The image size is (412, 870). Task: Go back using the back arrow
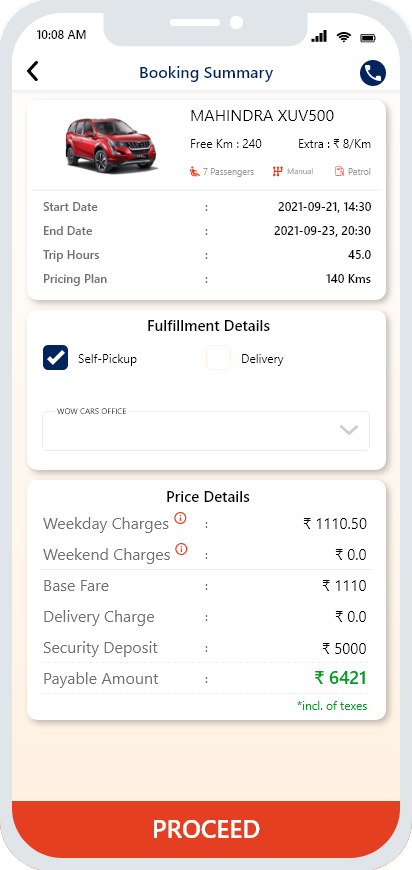(33, 72)
